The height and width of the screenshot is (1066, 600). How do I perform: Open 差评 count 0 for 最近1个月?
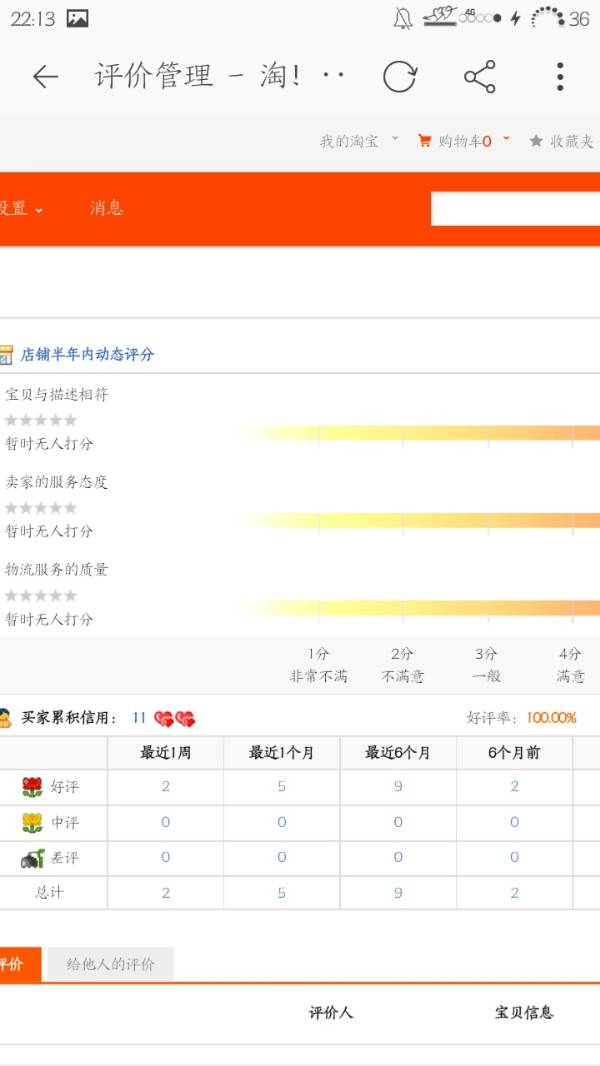tap(281, 858)
